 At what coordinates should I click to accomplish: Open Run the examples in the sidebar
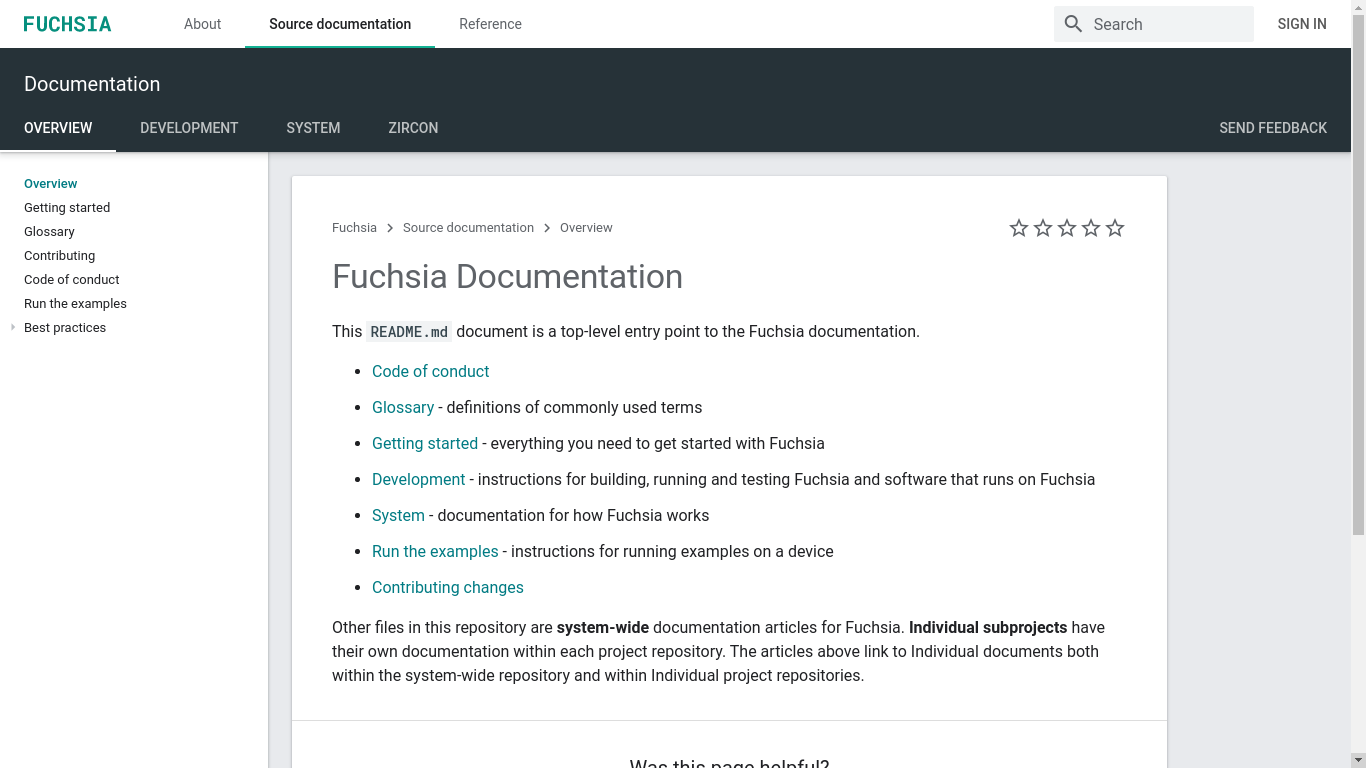coord(75,304)
